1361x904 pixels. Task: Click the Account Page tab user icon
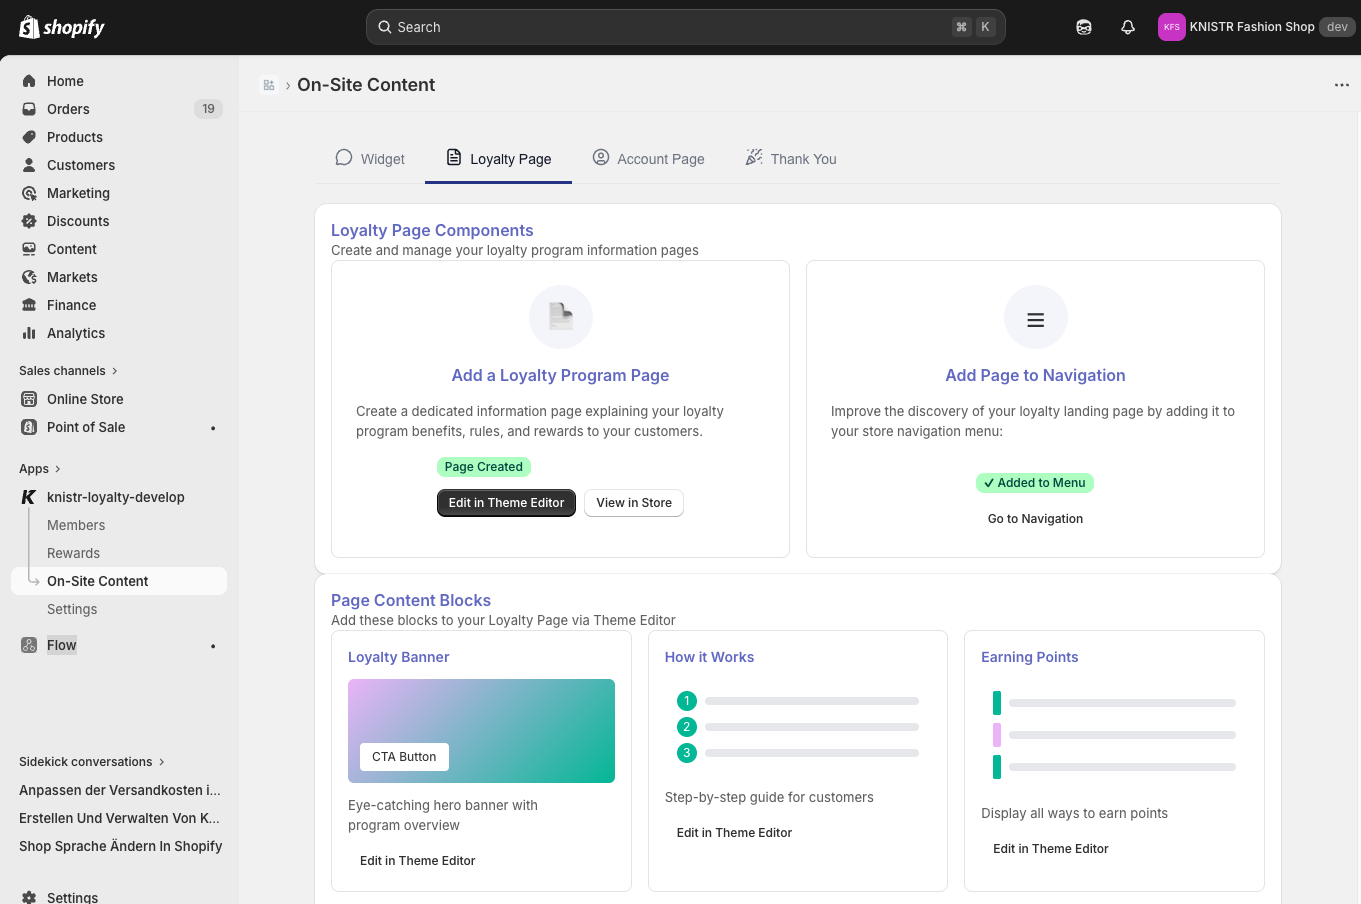601,157
